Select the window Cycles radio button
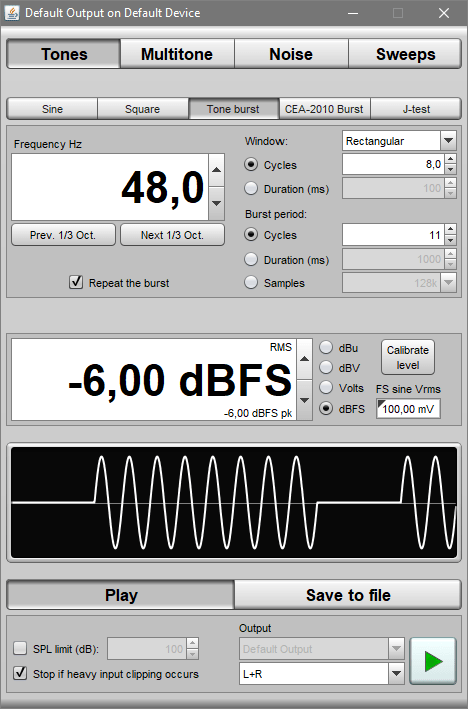This screenshot has width=468, height=709. tap(251, 164)
